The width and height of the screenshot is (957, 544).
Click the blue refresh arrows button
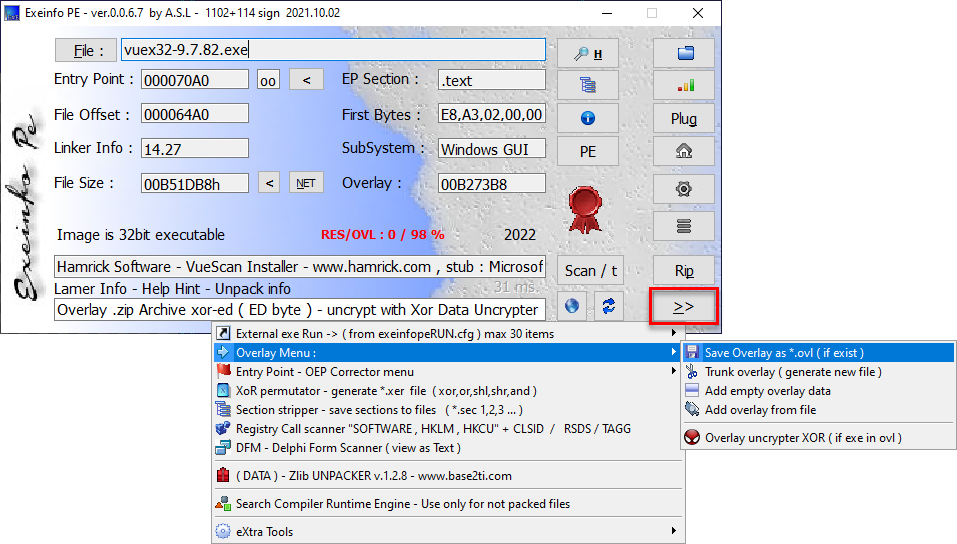tap(609, 306)
